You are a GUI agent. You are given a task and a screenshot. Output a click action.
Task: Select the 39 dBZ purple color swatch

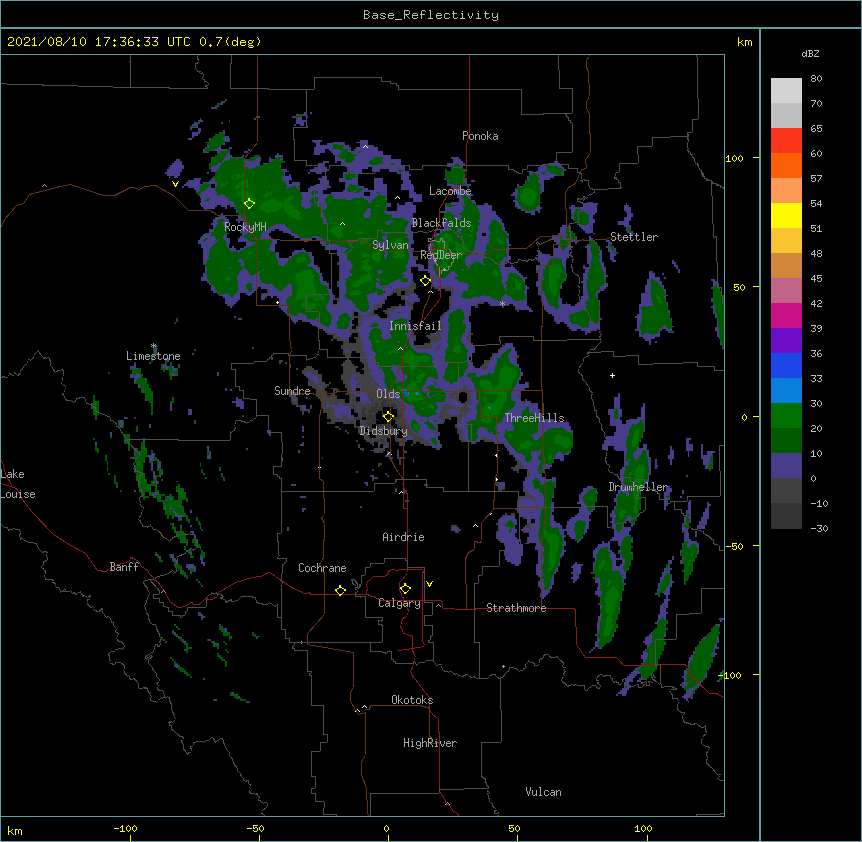pos(786,341)
